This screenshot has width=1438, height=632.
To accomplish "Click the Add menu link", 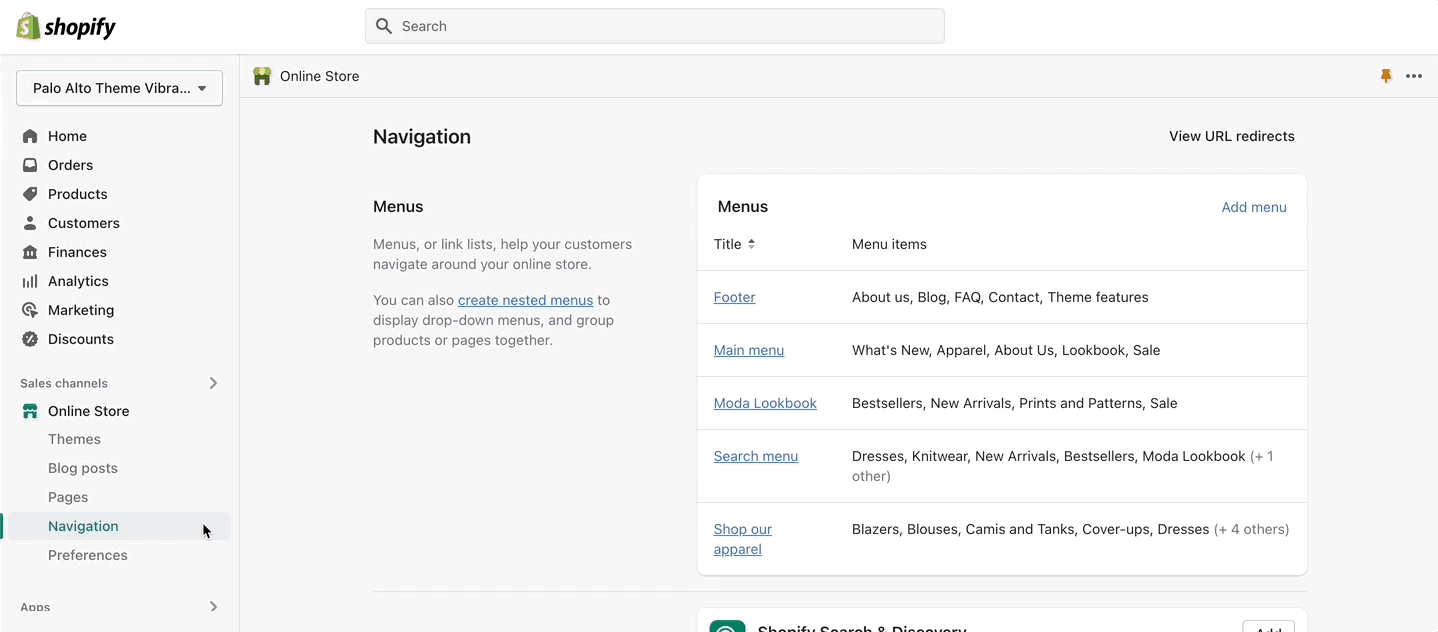I will pyautogui.click(x=1254, y=207).
